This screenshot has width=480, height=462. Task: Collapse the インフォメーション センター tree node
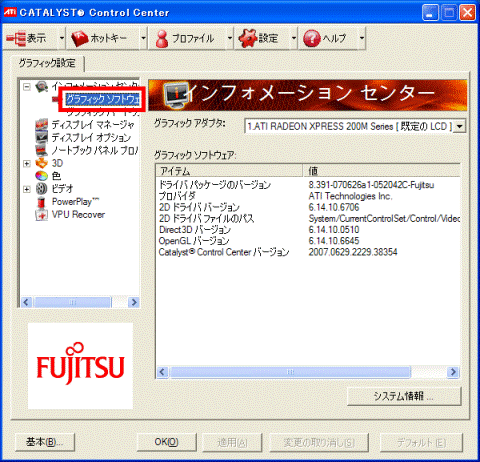pos(27,87)
